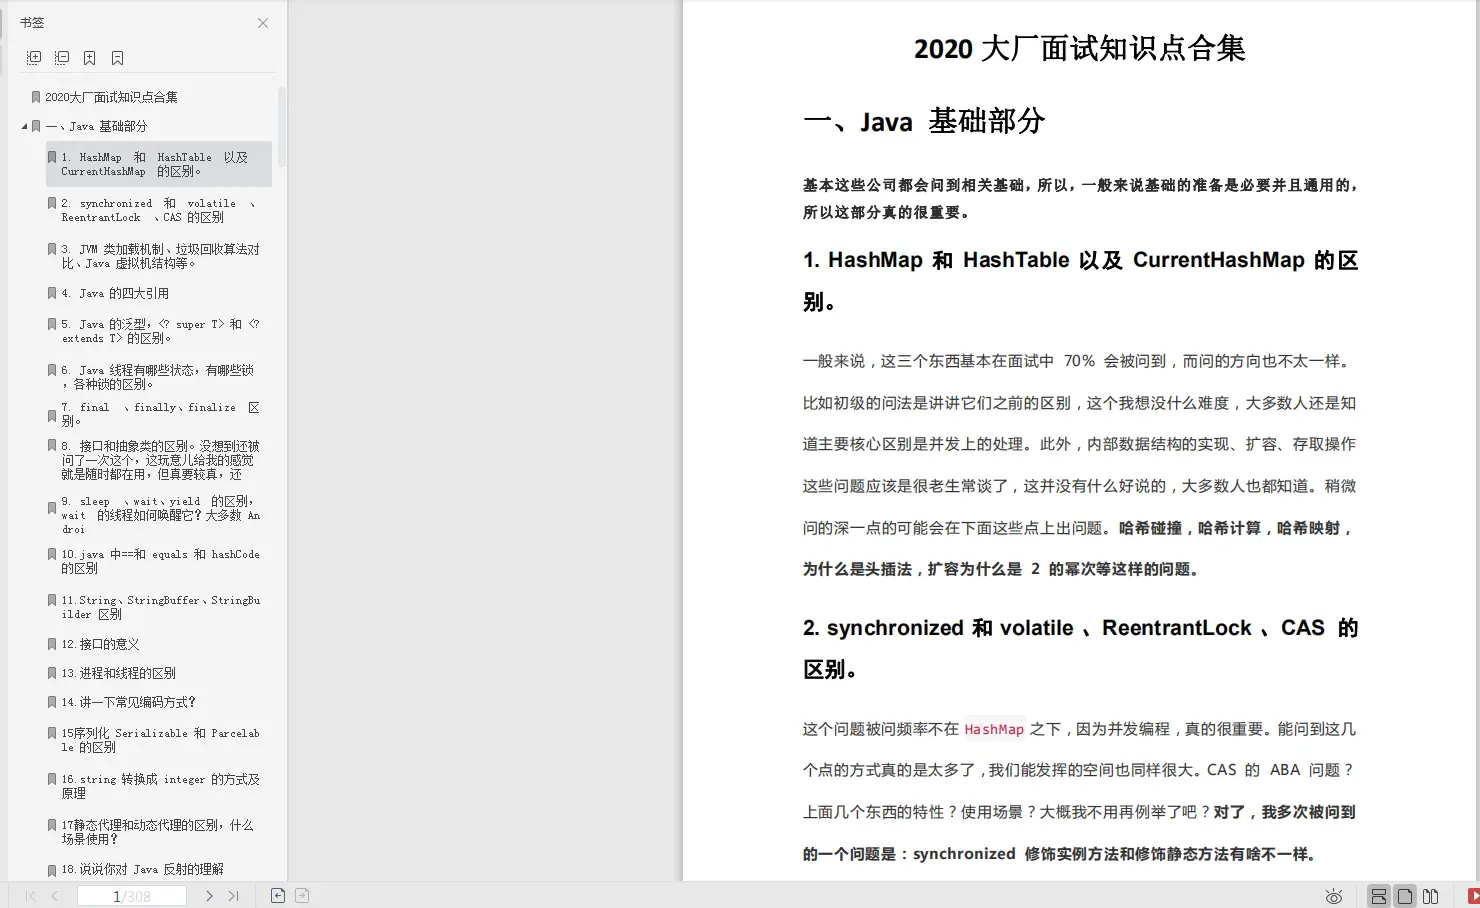Click the forward-to-next-view icon
This screenshot has width=1480, height=908.
(x=302, y=896)
